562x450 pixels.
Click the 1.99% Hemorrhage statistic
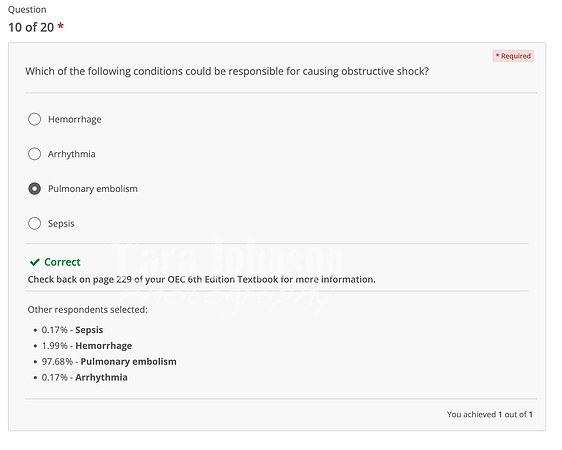87,346
